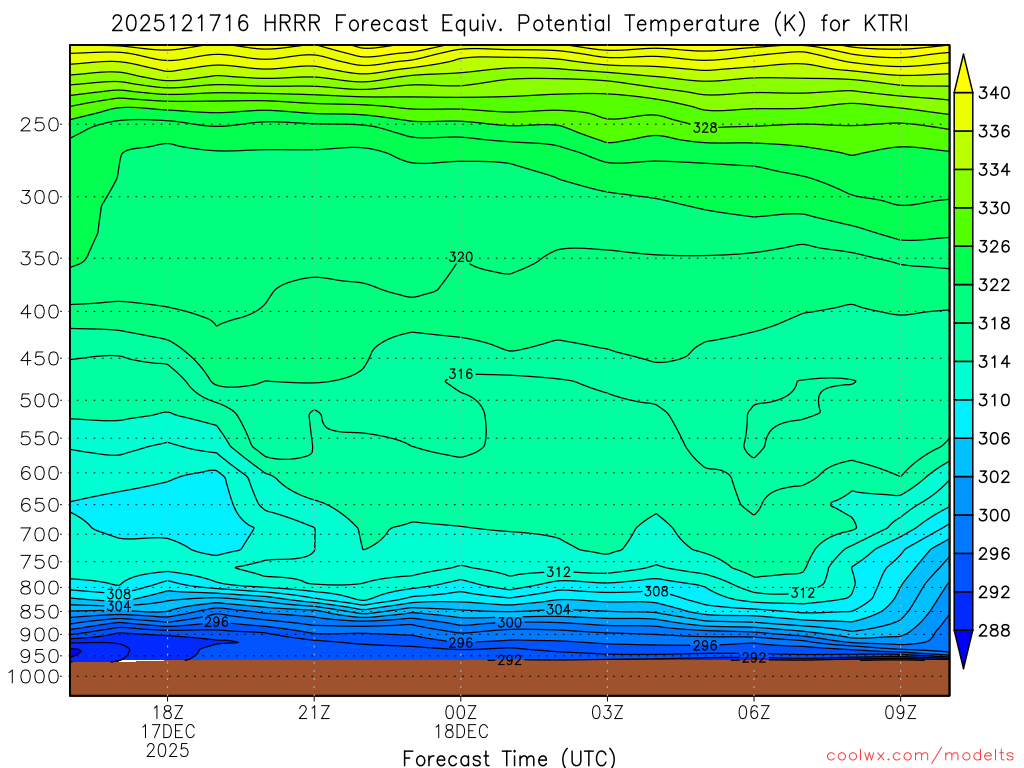Click the 650 pressure axis label
Image resolution: width=1024 pixels, height=768 pixels.
(40, 505)
